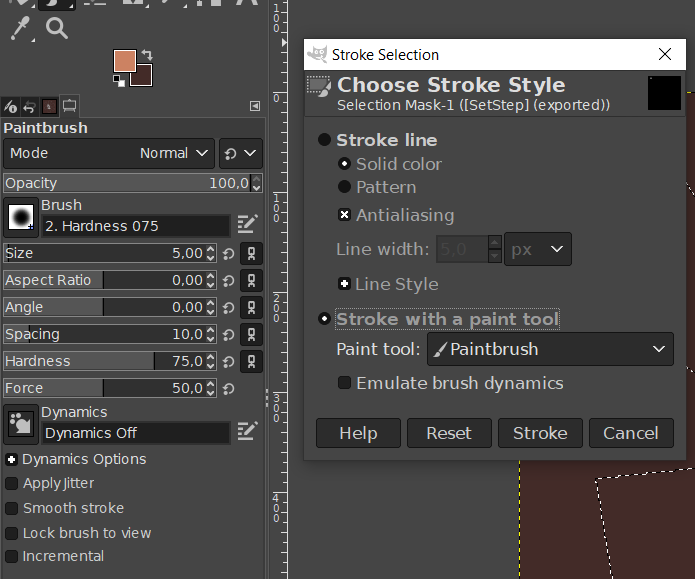Click the ruler corner quick mask arrow
Screen dimensions: 695x579
[284, 43]
